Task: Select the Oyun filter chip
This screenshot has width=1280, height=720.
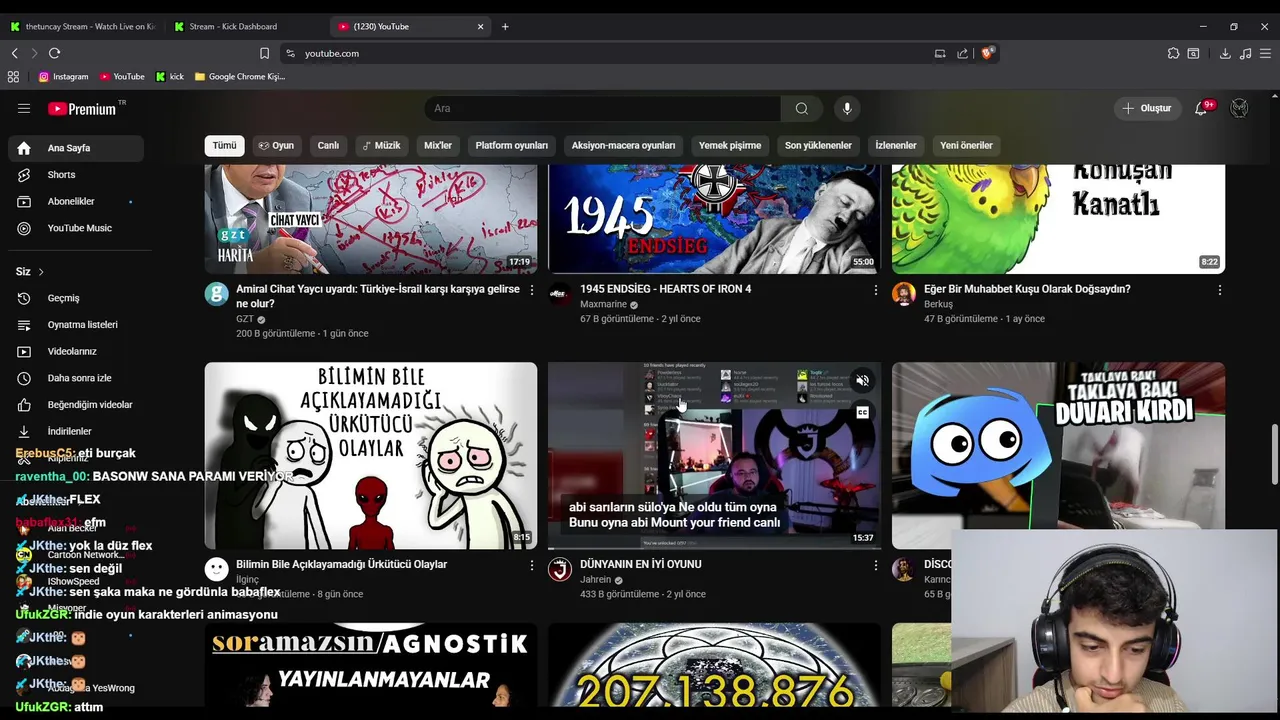Action: click(276, 145)
